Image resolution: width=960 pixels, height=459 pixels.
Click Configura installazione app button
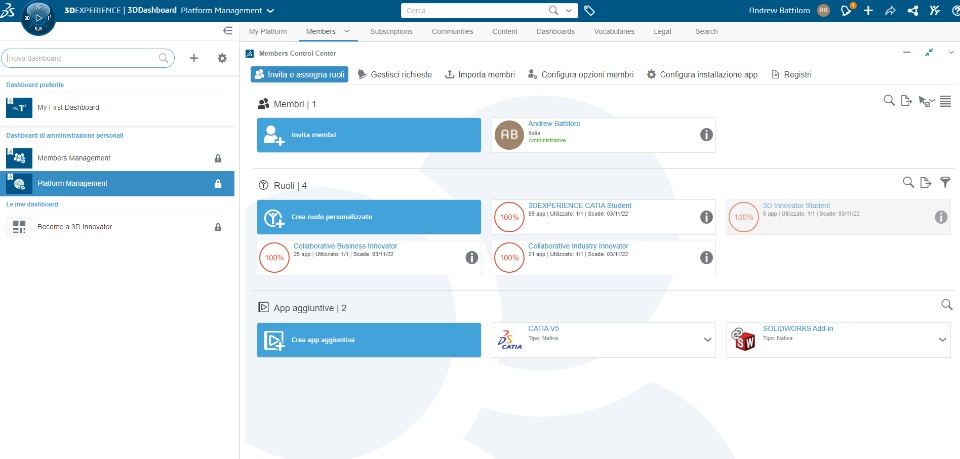(x=702, y=74)
